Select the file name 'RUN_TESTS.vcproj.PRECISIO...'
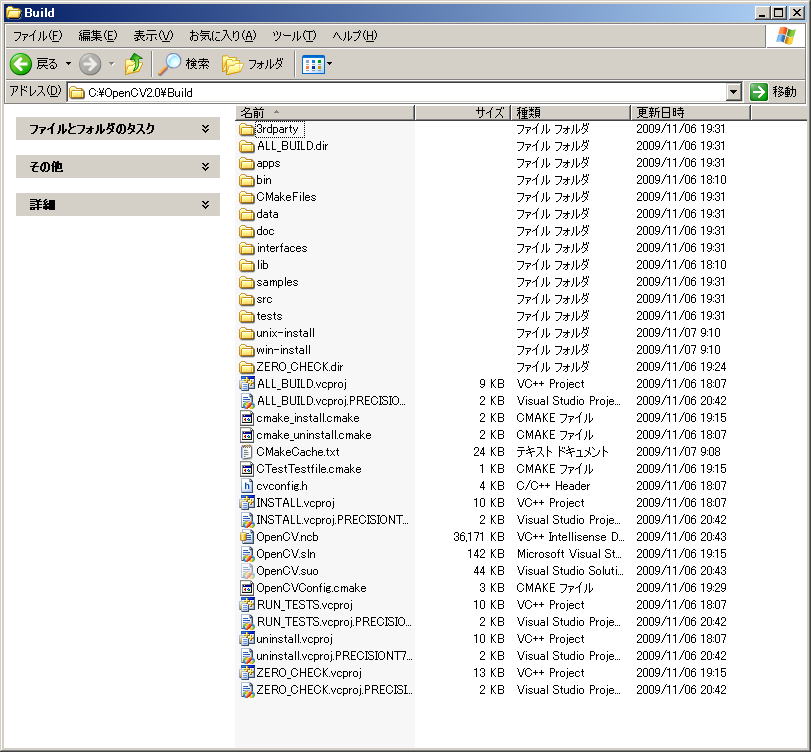The image size is (811, 752). (x=334, y=622)
